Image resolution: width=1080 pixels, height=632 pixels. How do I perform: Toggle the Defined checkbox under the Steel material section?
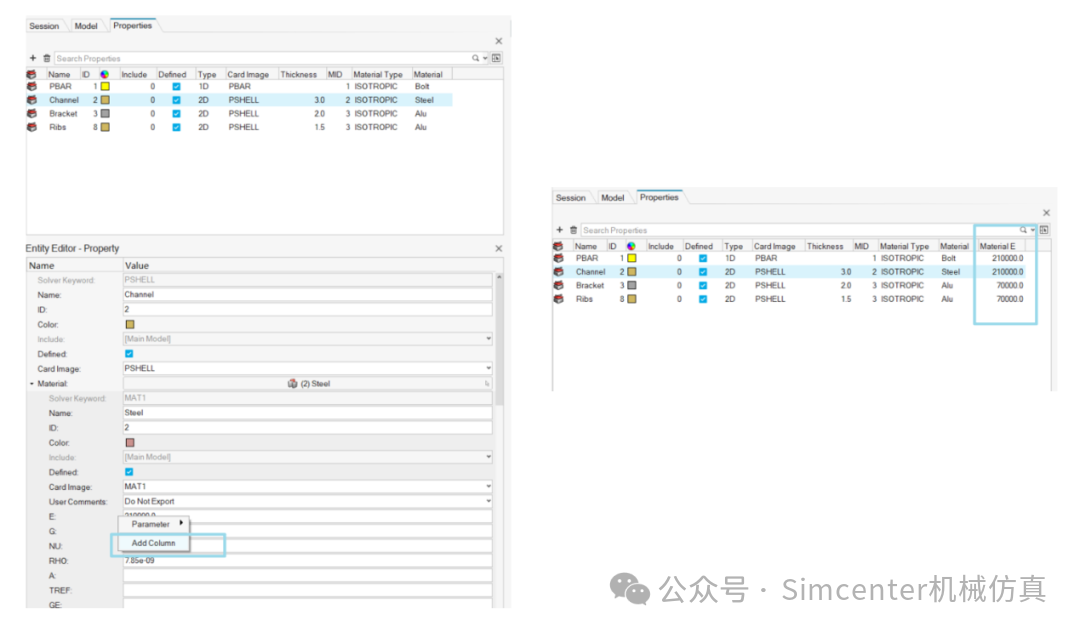pyautogui.click(x=129, y=472)
